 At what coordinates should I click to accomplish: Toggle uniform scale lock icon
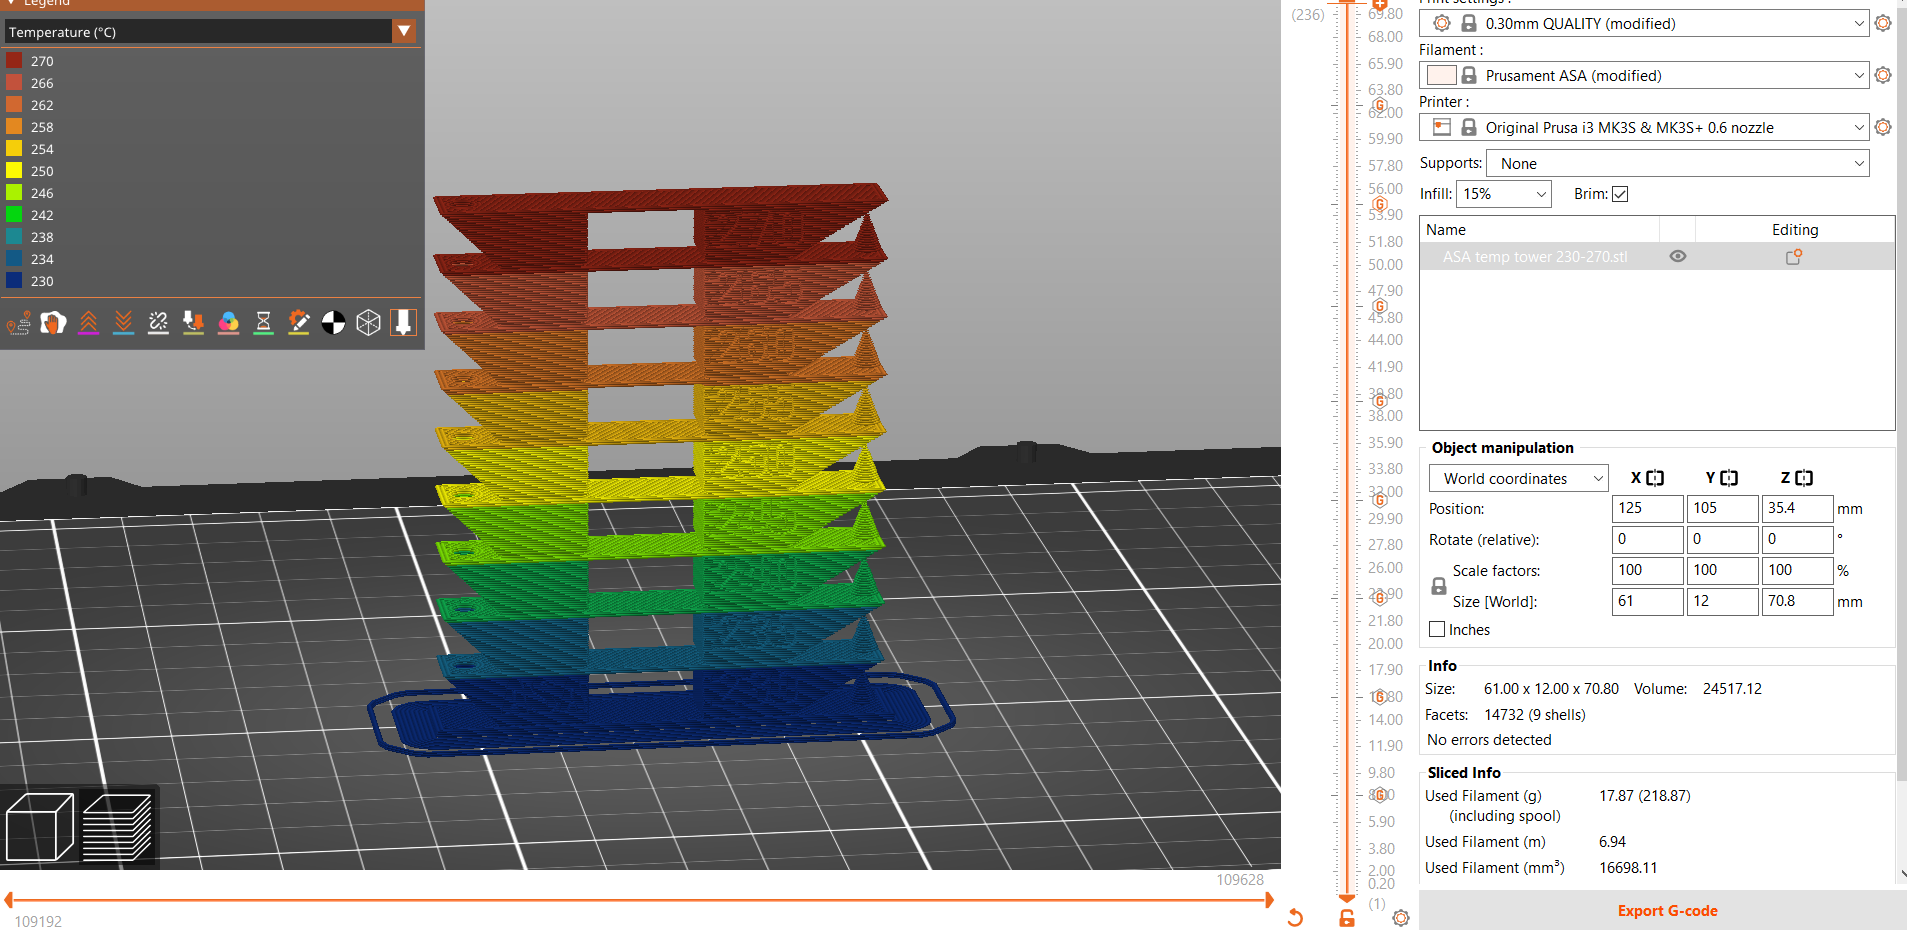(1439, 586)
